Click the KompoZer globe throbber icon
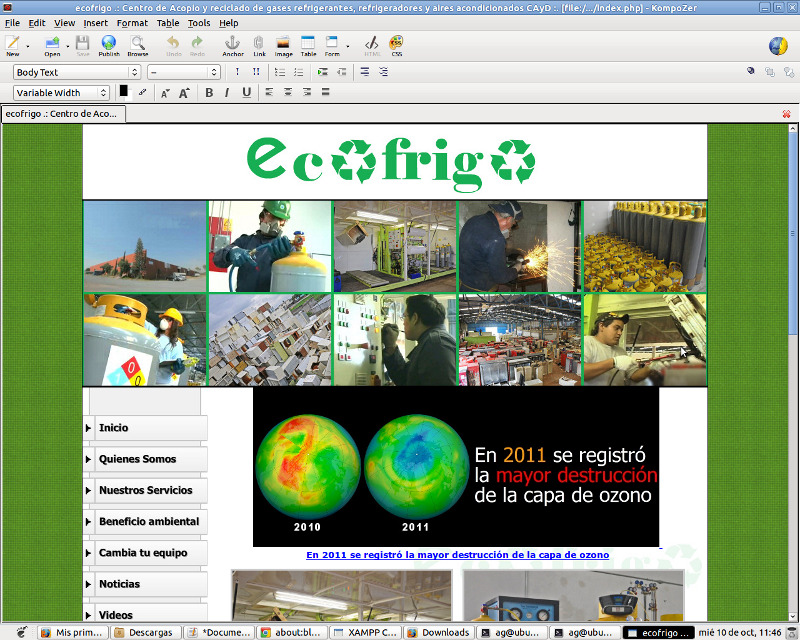This screenshot has width=800, height=640. coord(778,45)
